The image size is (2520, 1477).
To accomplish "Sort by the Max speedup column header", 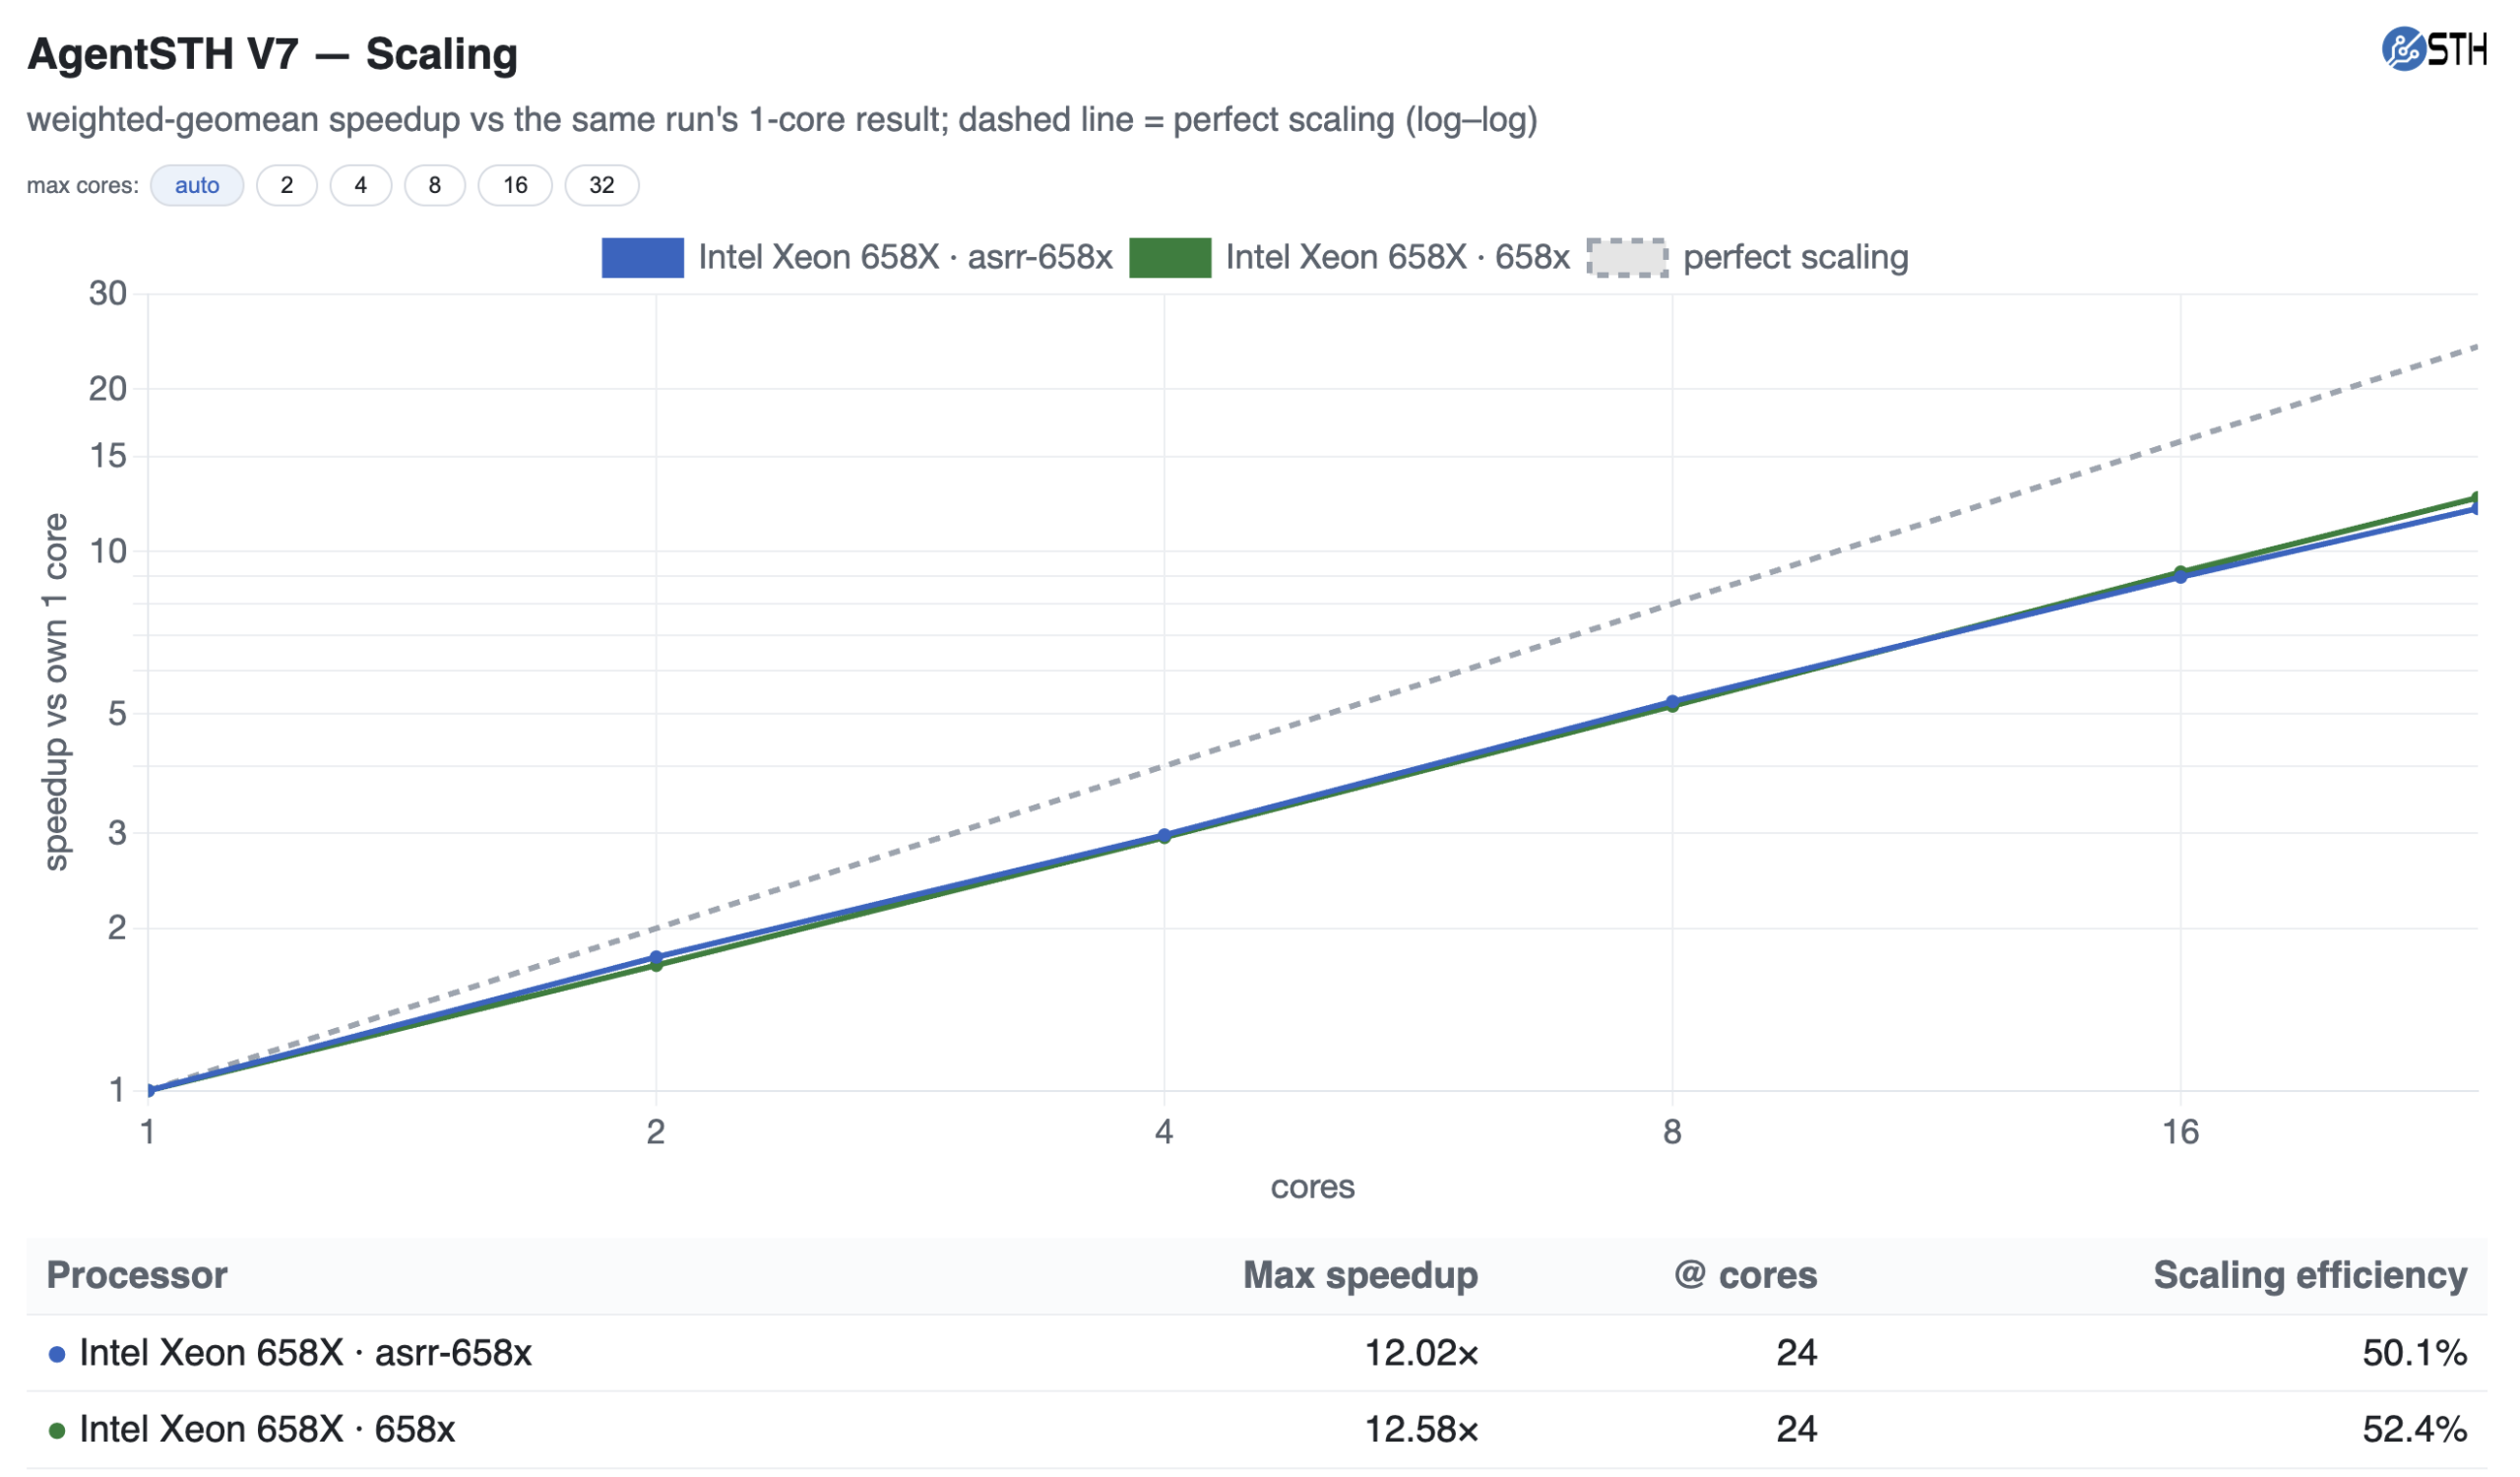I will (1360, 1276).
